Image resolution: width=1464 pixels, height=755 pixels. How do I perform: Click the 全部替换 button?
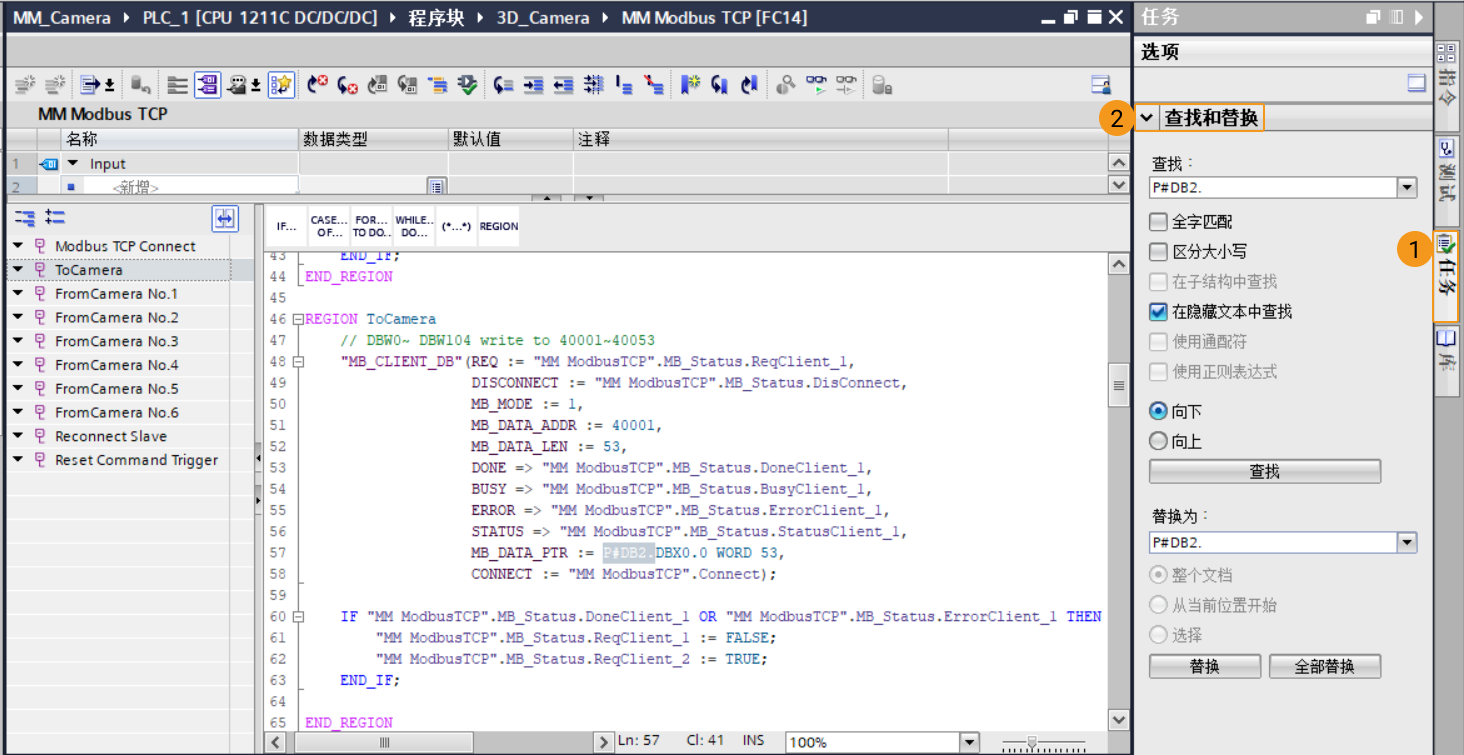click(x=1324, y=665)
